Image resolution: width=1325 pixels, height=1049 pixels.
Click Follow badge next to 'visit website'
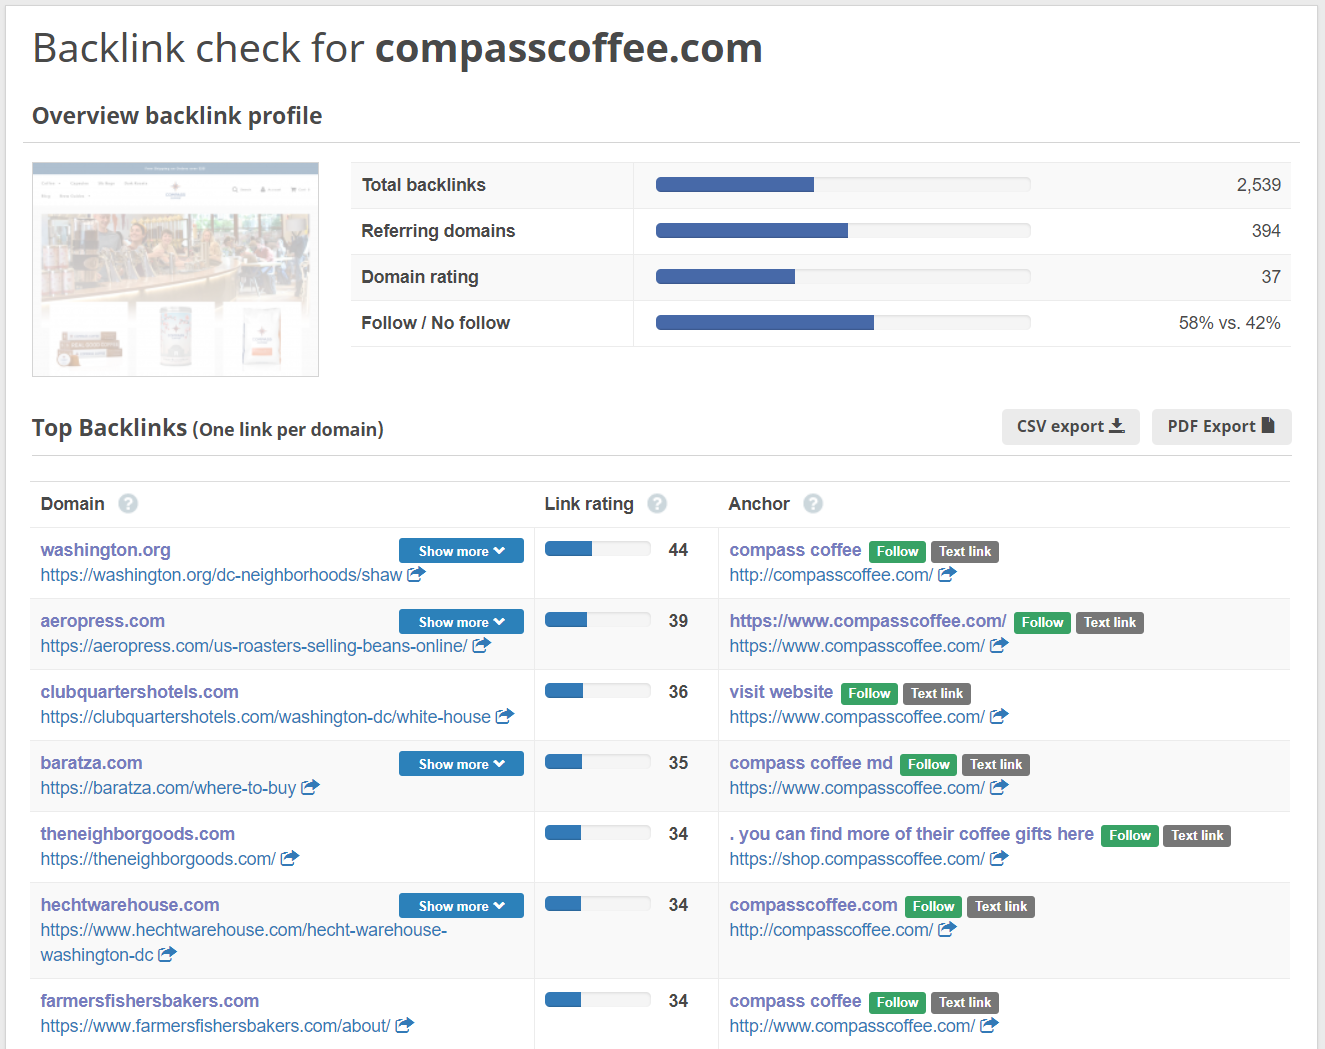869,693
